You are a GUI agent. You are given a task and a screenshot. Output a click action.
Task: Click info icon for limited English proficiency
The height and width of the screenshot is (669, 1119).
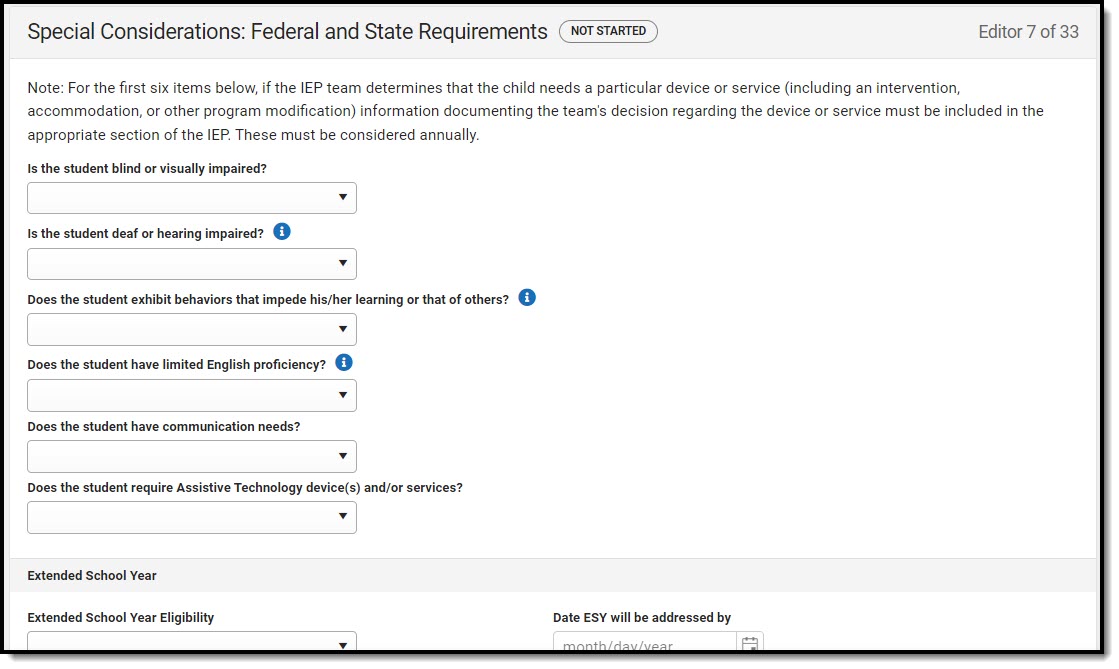point(344,363)
